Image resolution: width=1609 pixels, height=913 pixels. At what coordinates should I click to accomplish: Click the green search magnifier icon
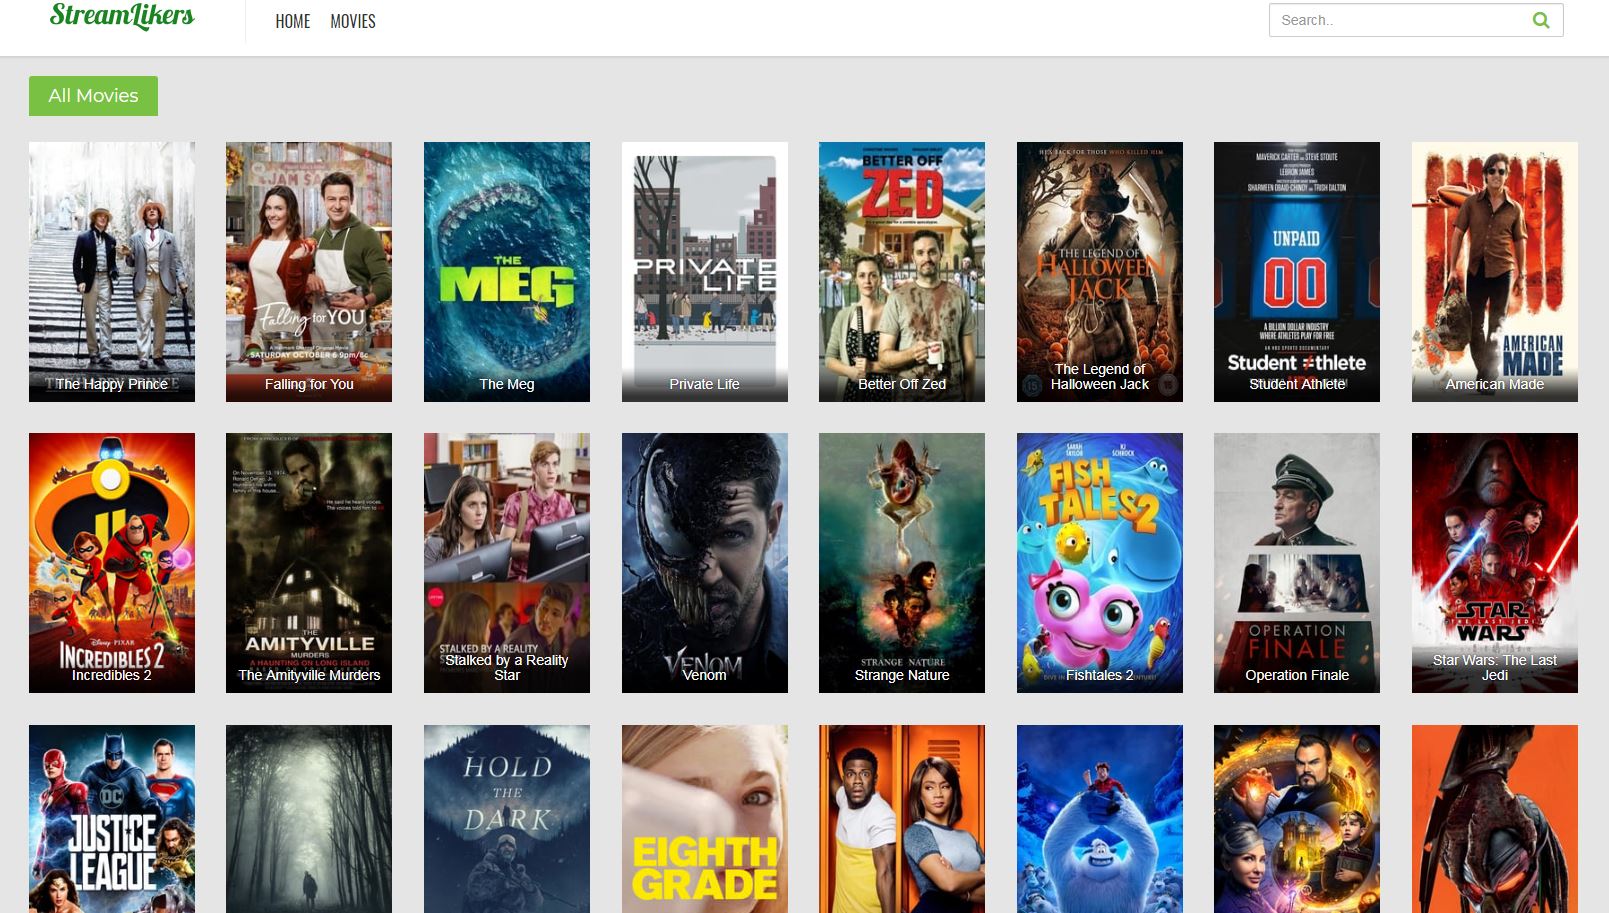click(x=1540, y=20)
